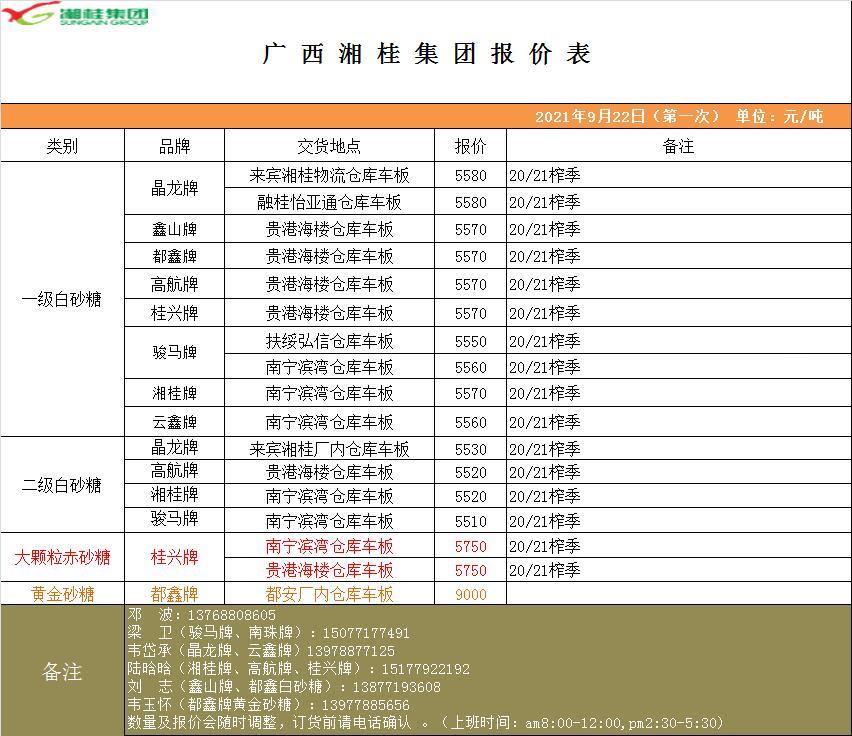Image resolution: width=852 pixels, height=736 pixels.
Task: Click the 来宾湘桂物流仓库车板 delivery cell
Action: click(x=329, y=175)
